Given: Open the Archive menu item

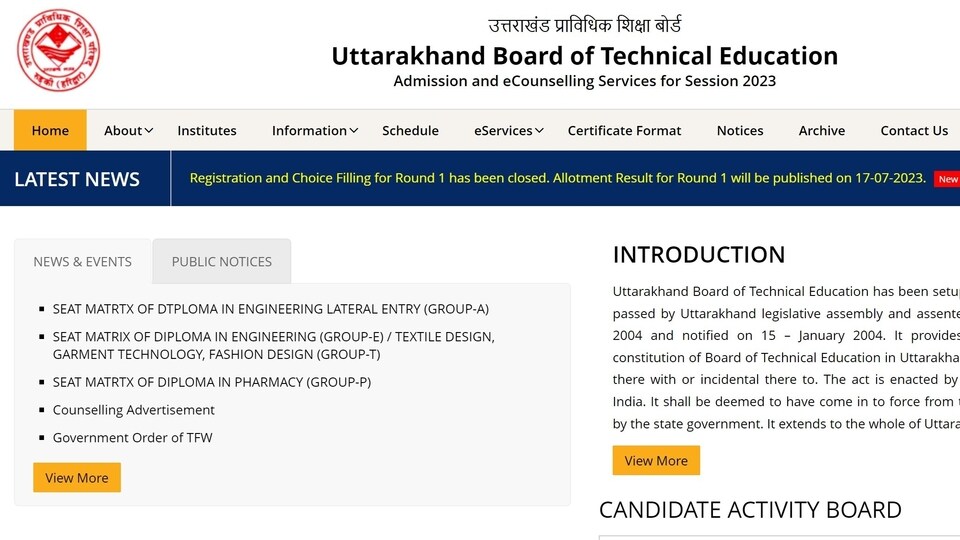Looking at the screenshot, I should 822,130.
